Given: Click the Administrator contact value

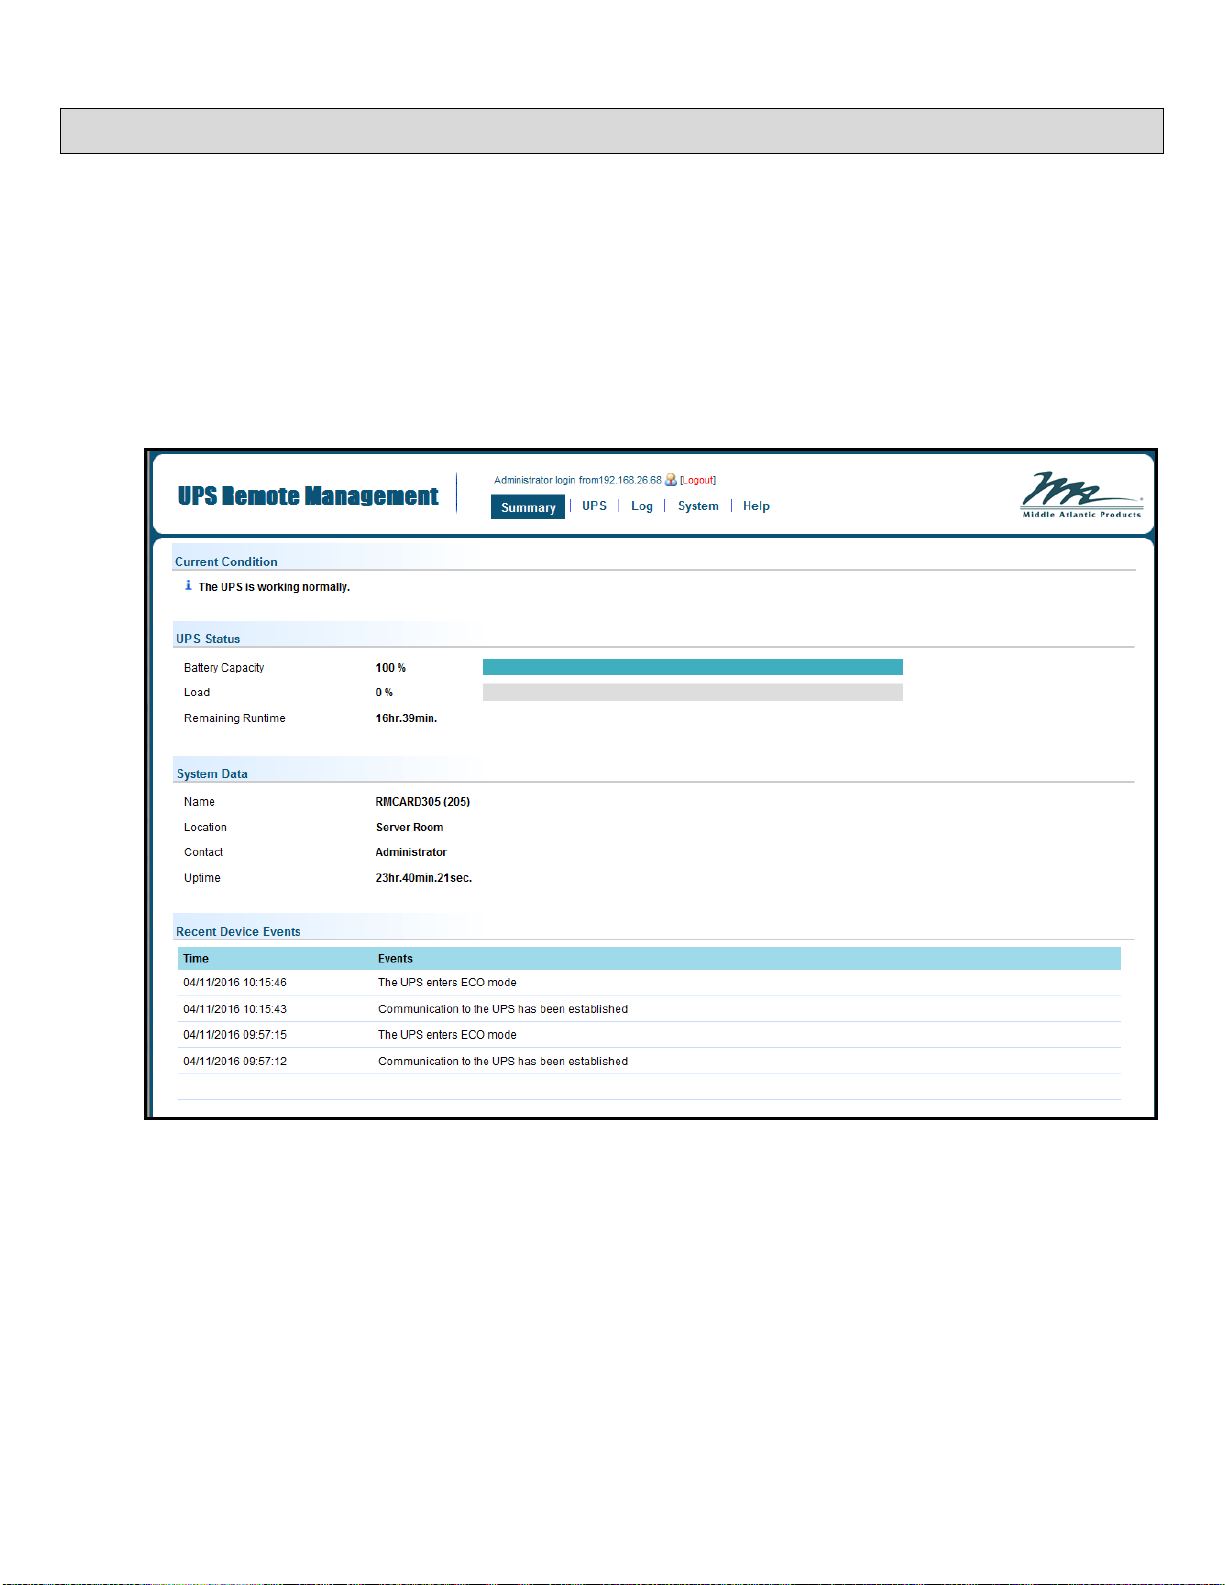Looking at the screenshot, I should point(411,852).
